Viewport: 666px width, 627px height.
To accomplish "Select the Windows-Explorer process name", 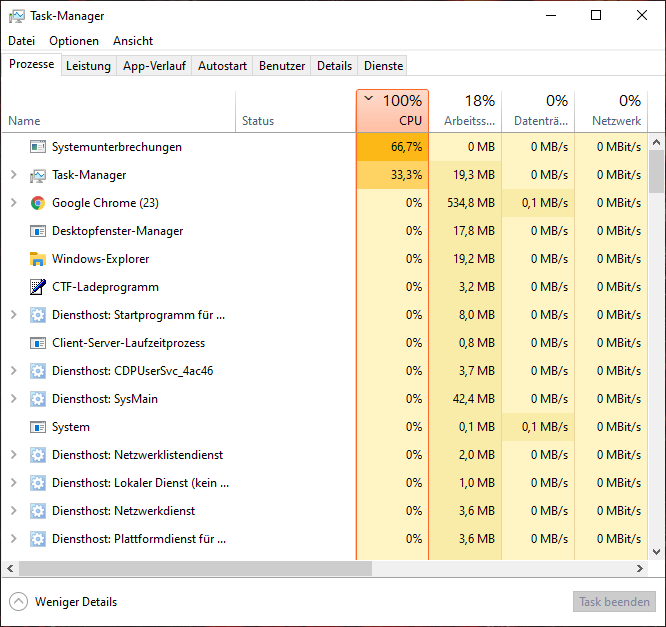I will click(101, 259).
